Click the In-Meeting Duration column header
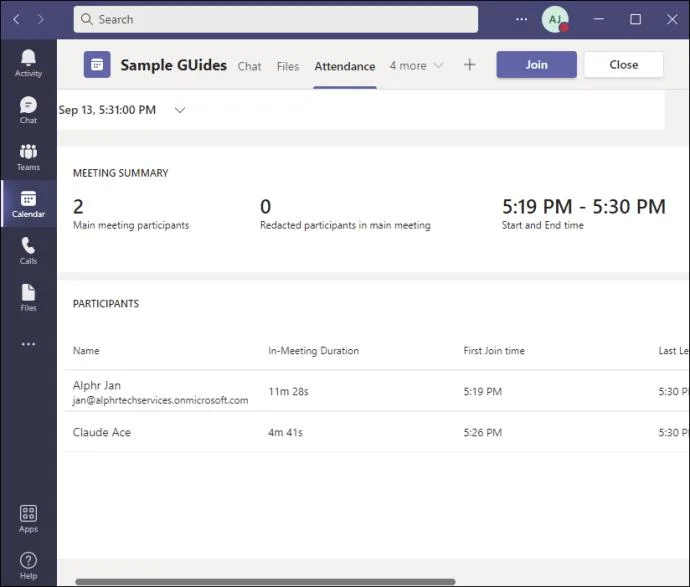The height and width of the screenshot is (587, 690). 313,351
